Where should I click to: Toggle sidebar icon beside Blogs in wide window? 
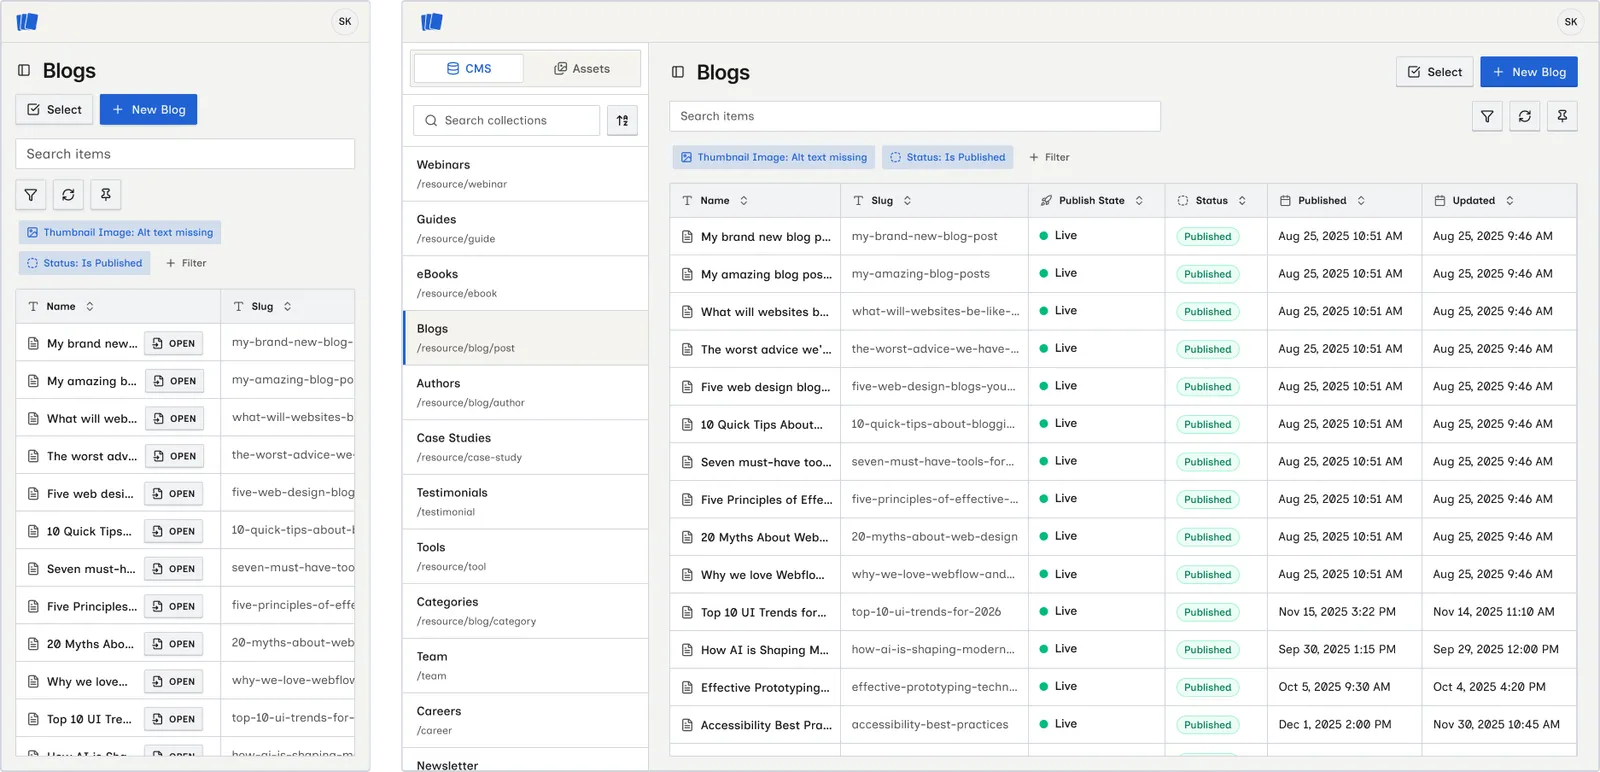[x=678, y=72]
